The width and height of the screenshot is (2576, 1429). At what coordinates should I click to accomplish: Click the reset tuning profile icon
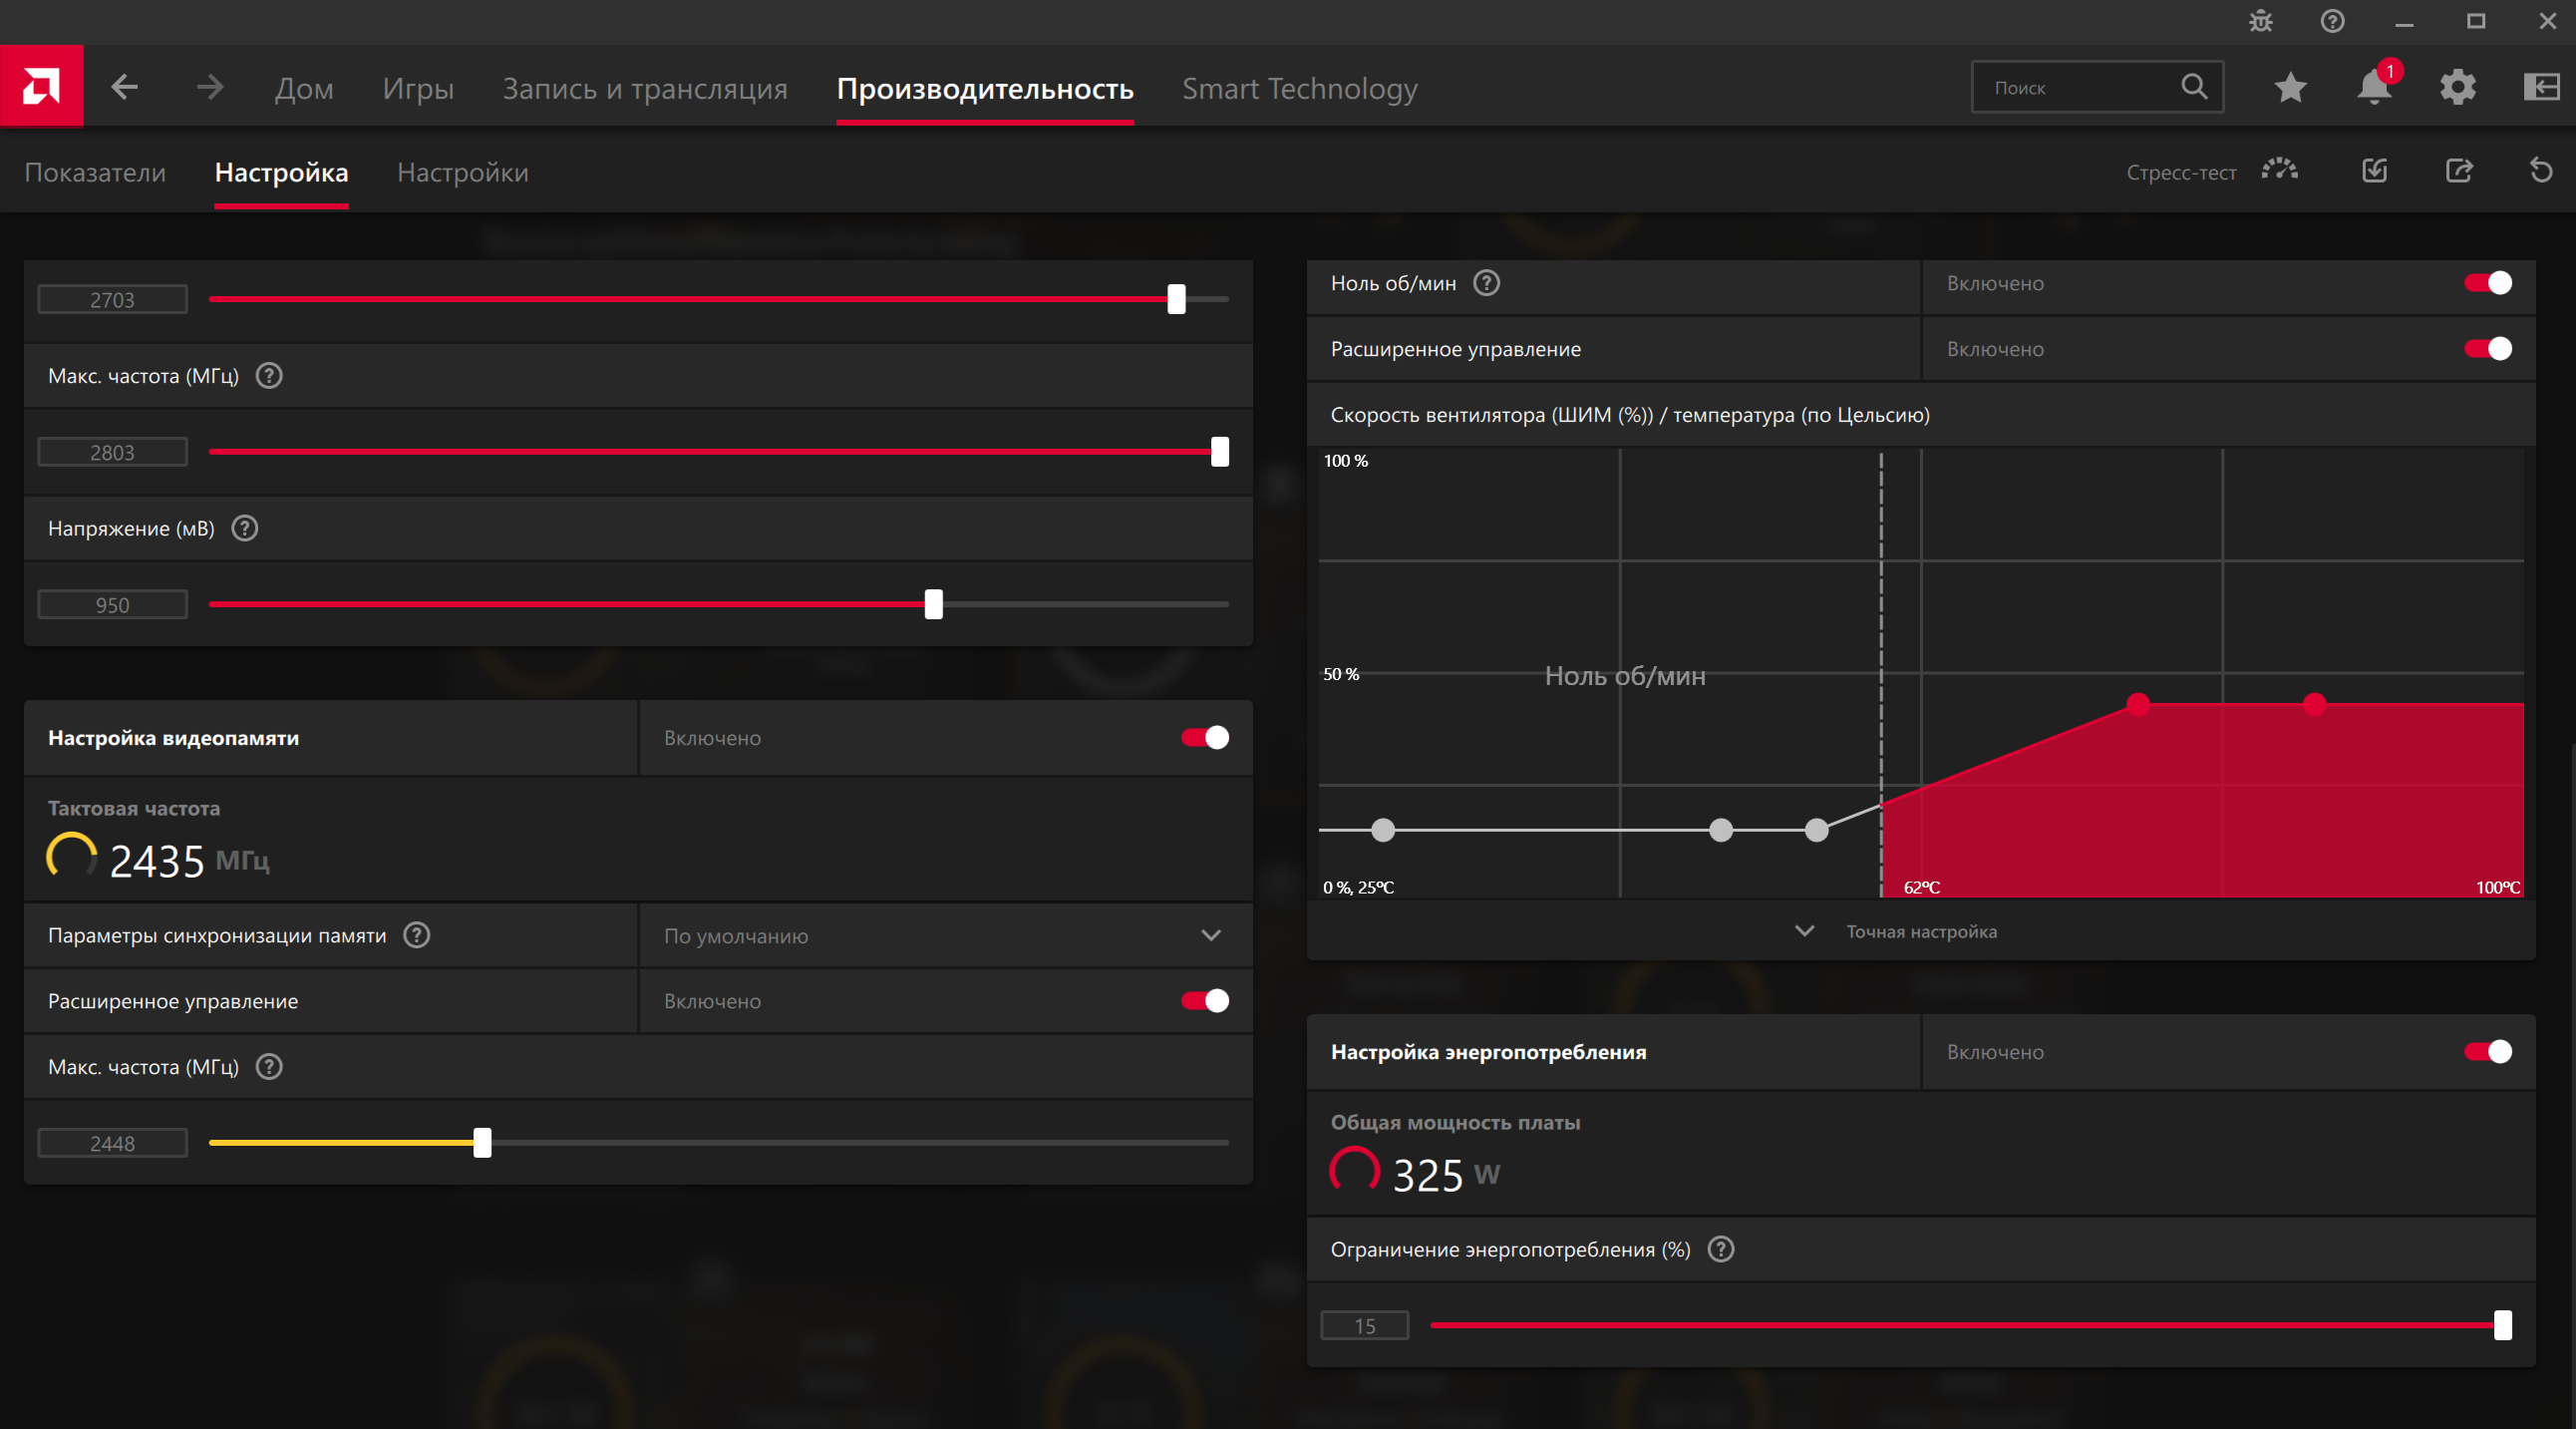(2541, 171)
